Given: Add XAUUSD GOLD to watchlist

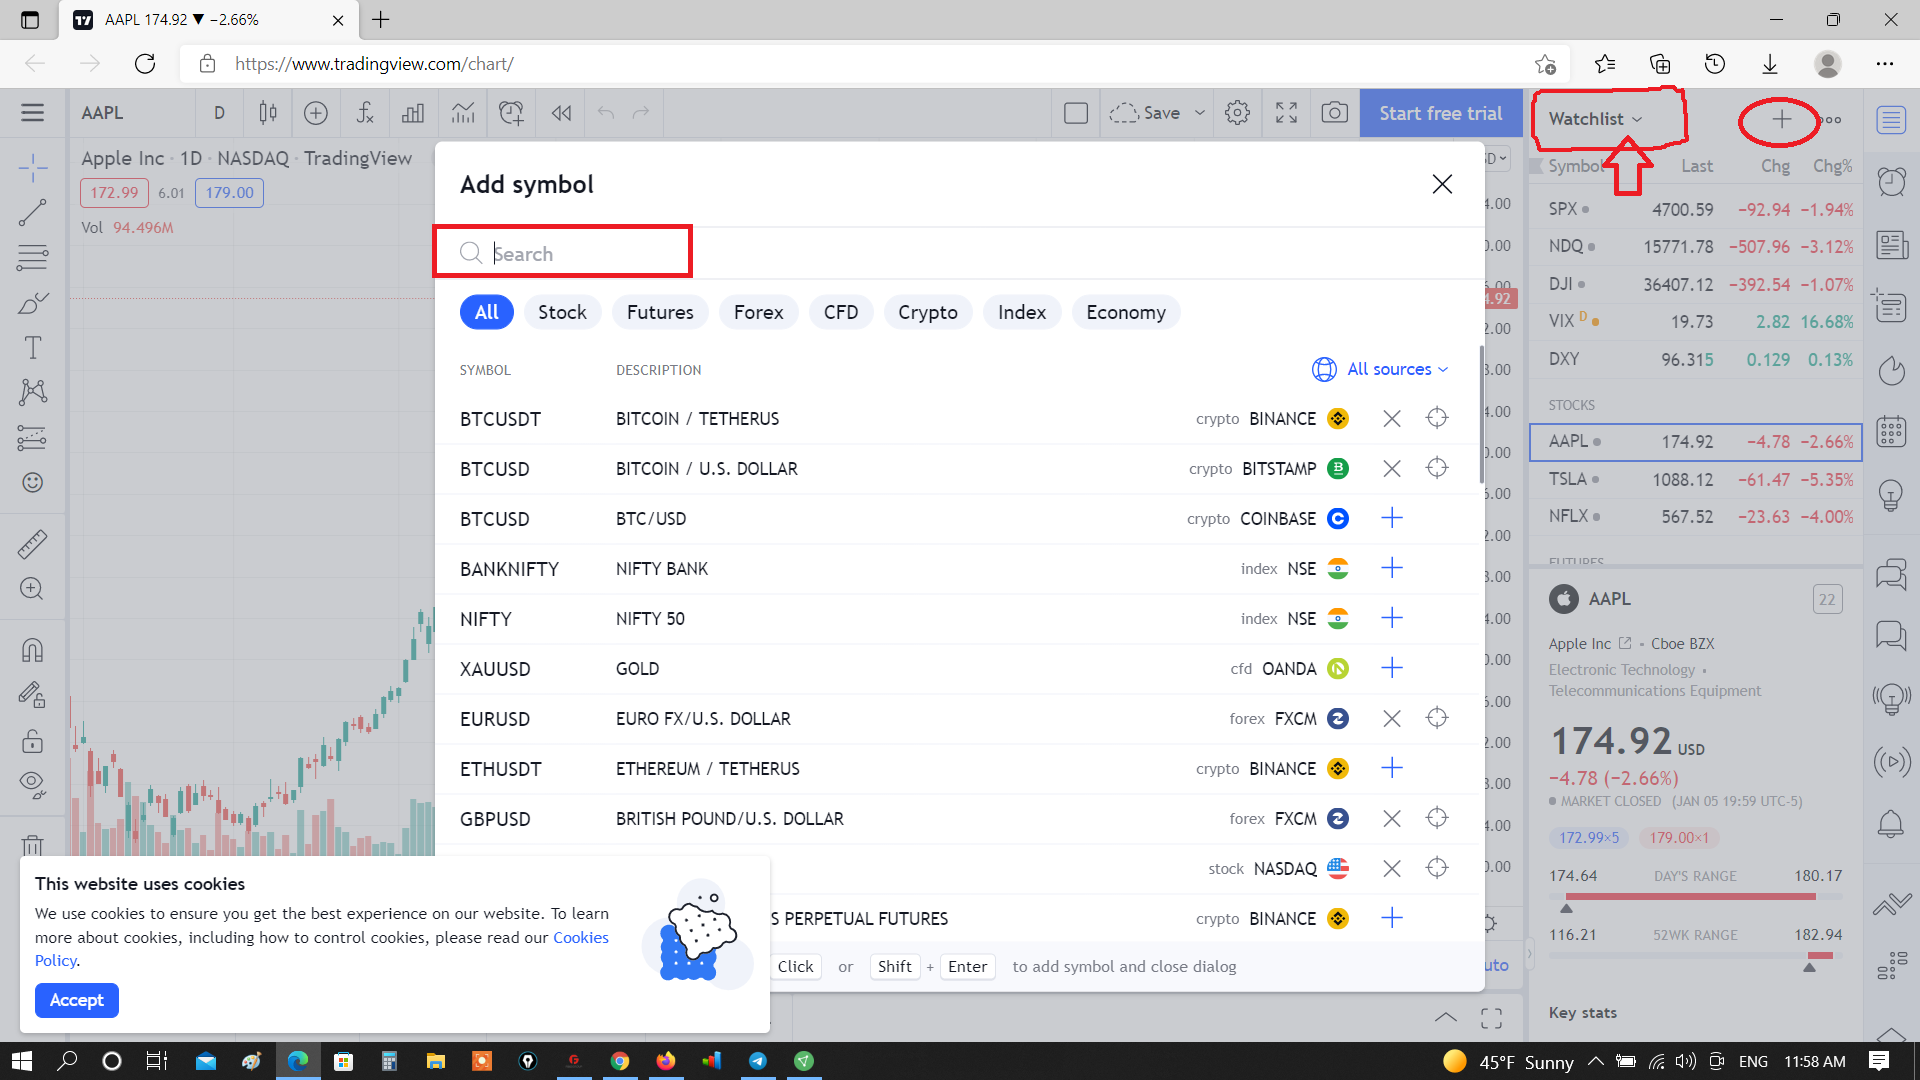Looking at the screenshot, I should 1392,668.
